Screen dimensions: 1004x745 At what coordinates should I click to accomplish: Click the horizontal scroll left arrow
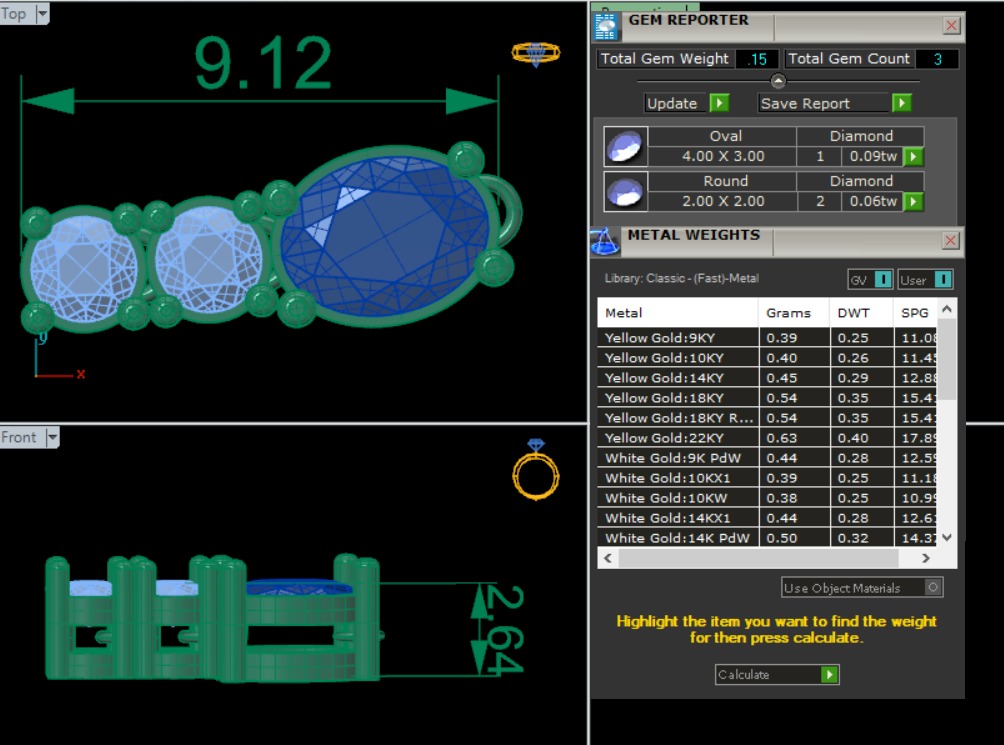coord(608,558)
